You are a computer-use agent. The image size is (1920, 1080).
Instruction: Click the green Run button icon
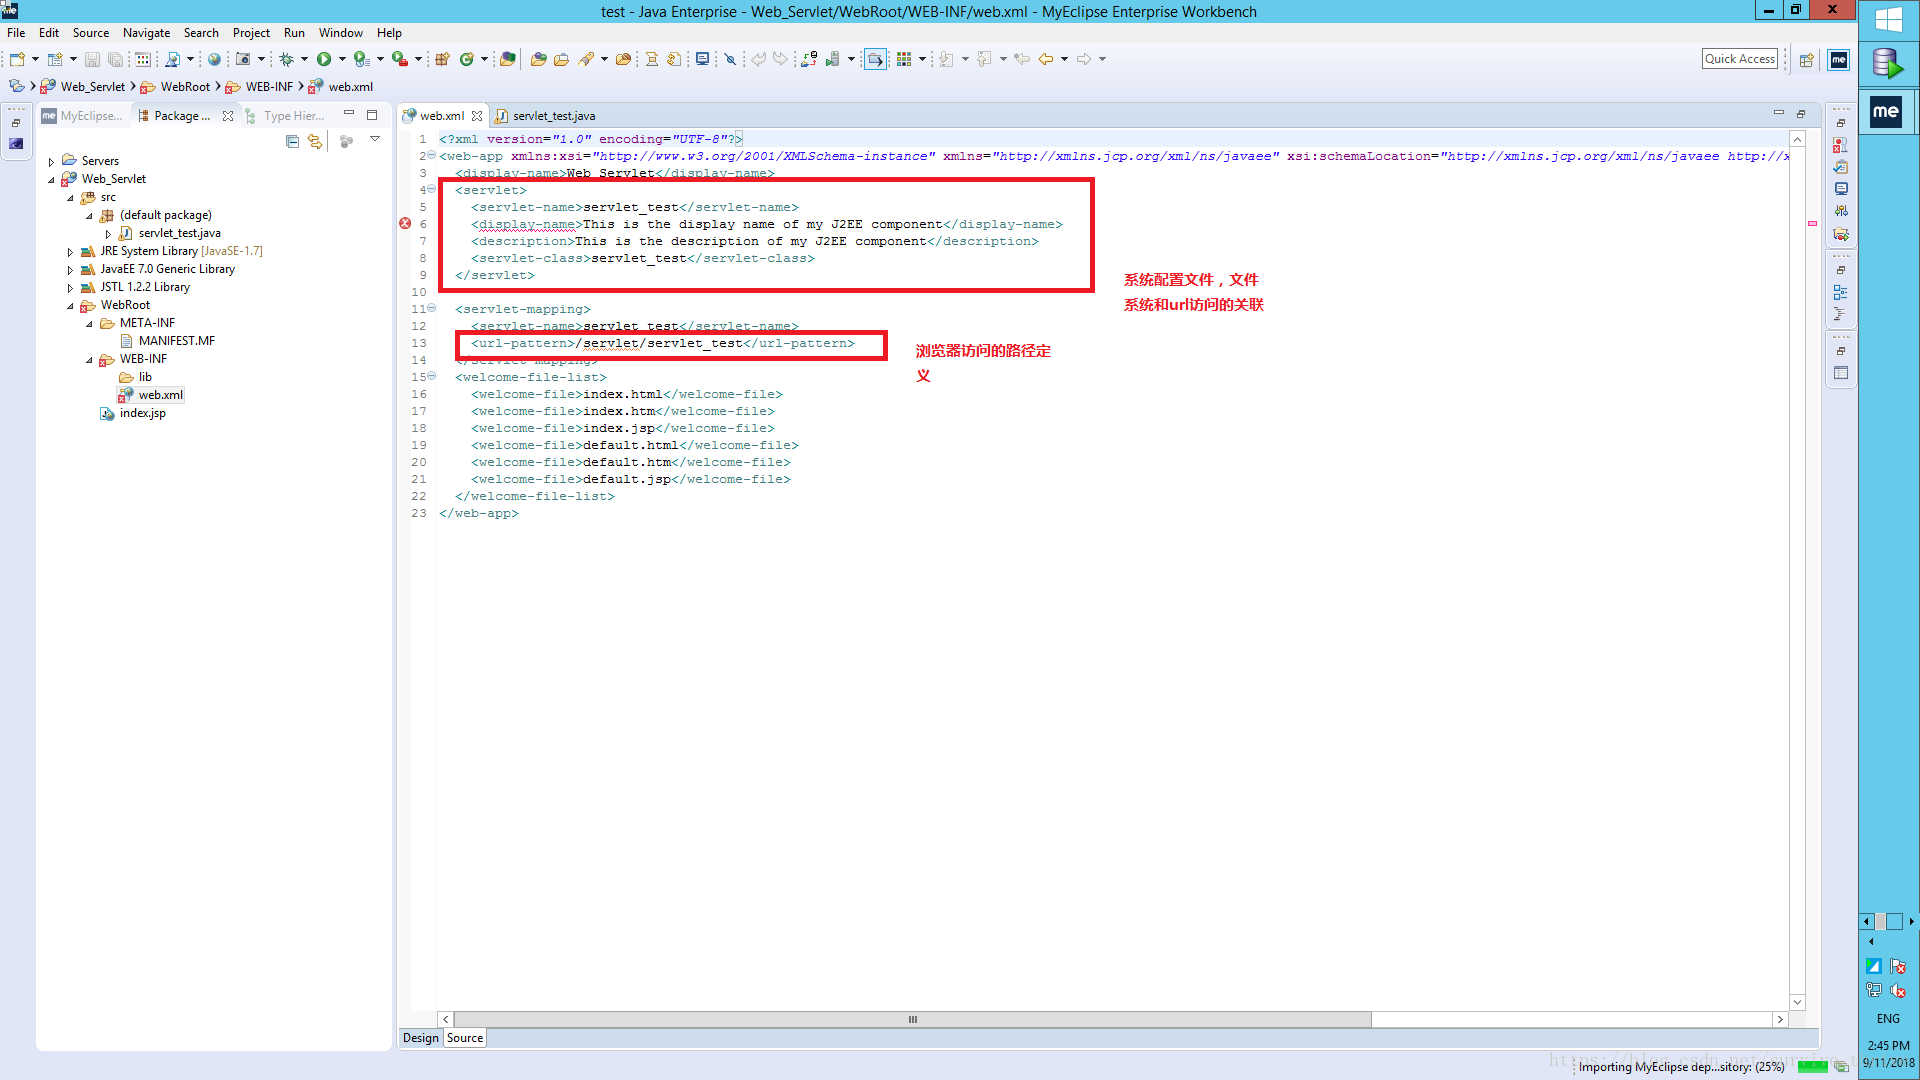pyautogui.click(x=324, y=60)
